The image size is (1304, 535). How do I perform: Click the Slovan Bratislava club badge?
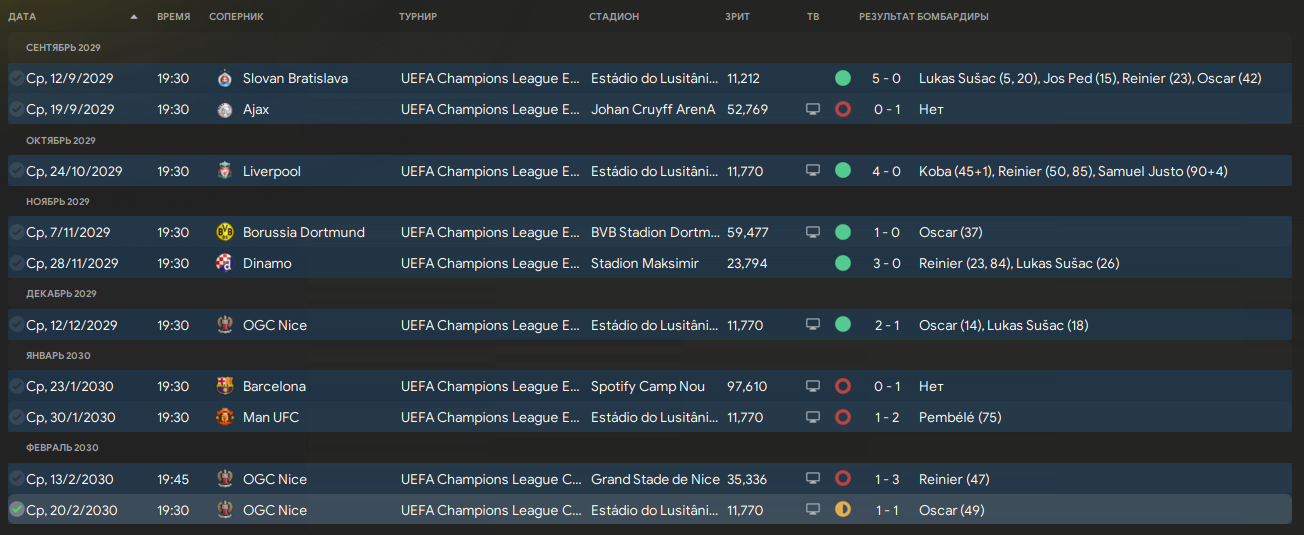pyautogui.click(x=224, y=78)
